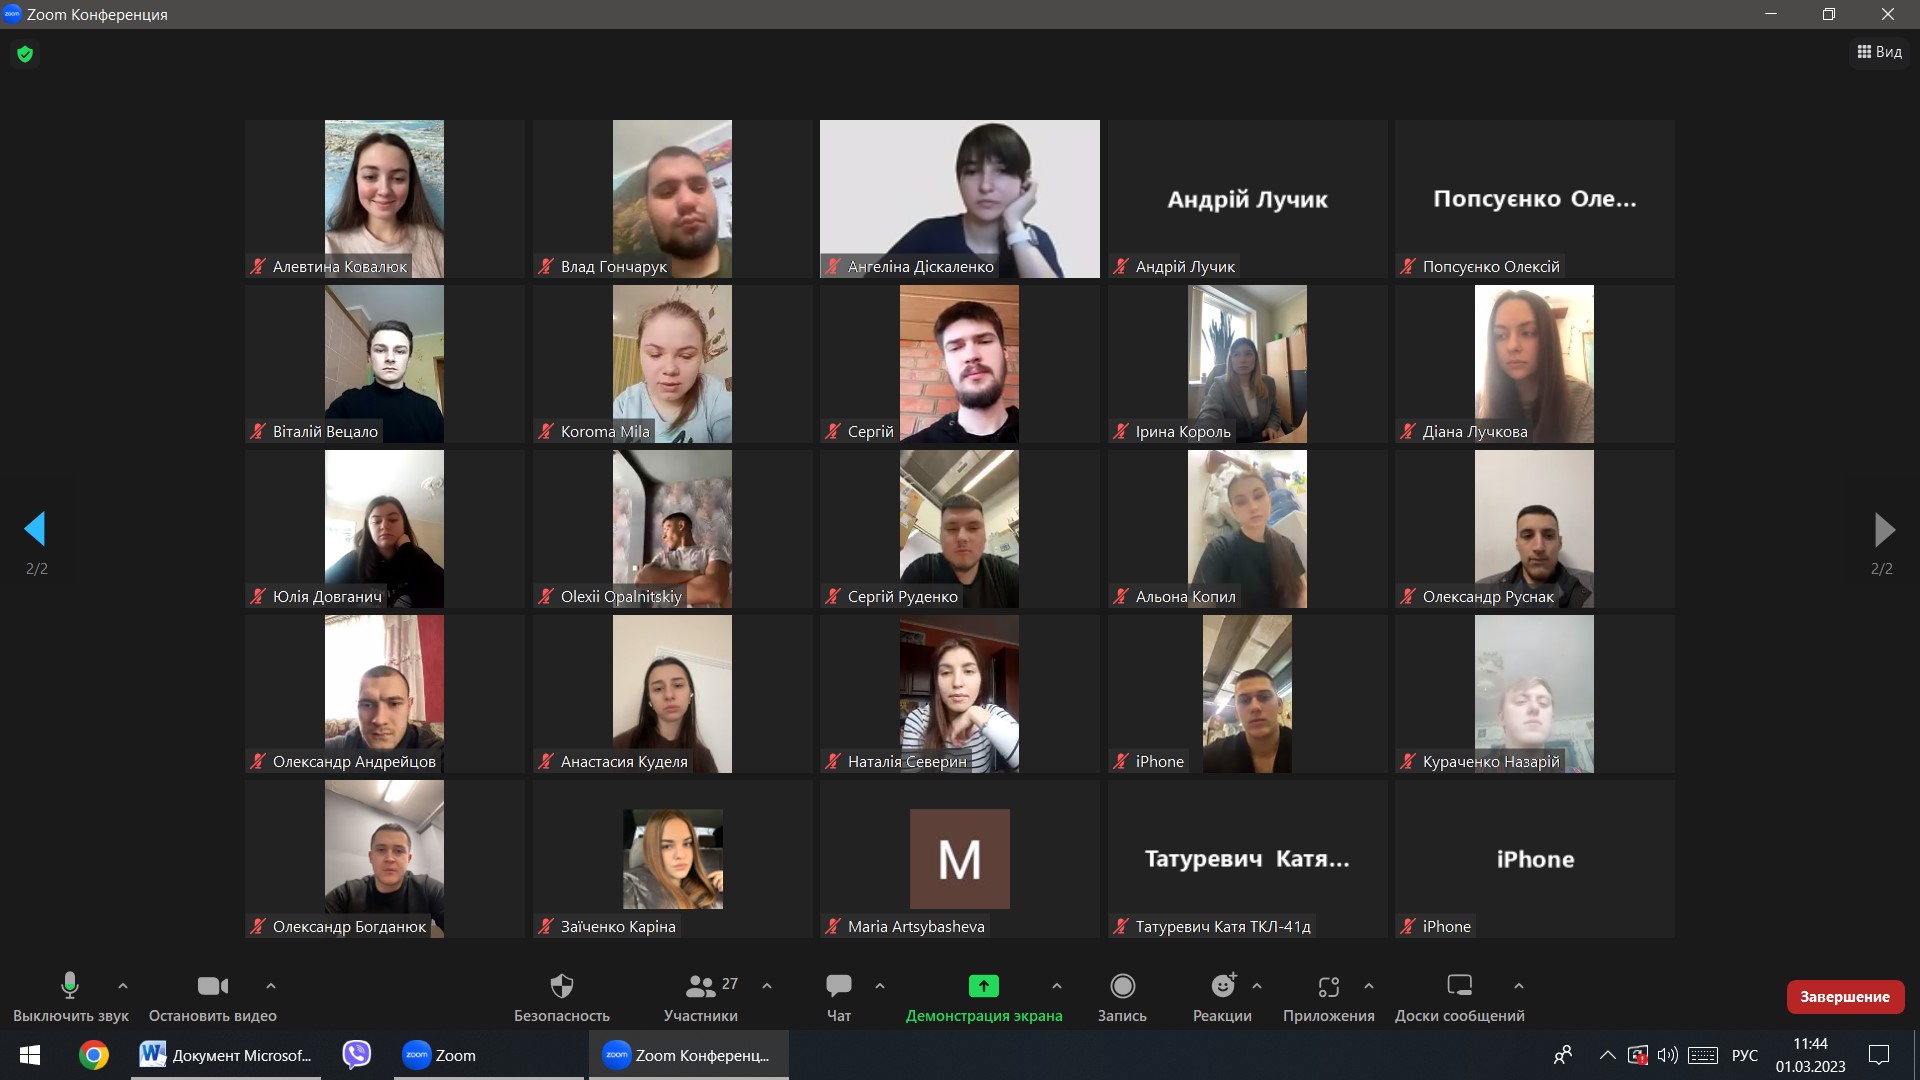Open the Chat bubble icon
This screenshot has width=1920, height=1080.
[839, 987]
